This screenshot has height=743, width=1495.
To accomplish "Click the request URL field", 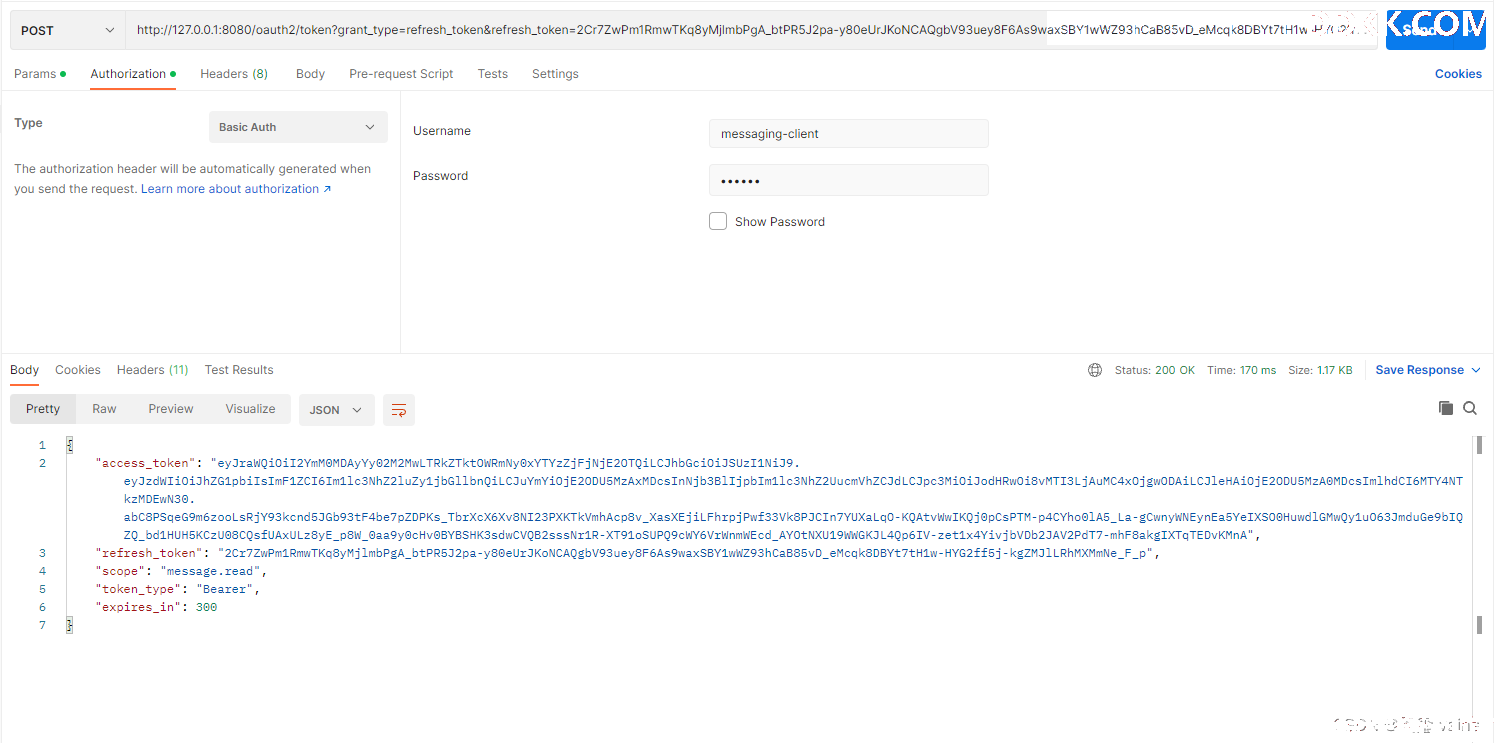I will (x=750, y=30).
